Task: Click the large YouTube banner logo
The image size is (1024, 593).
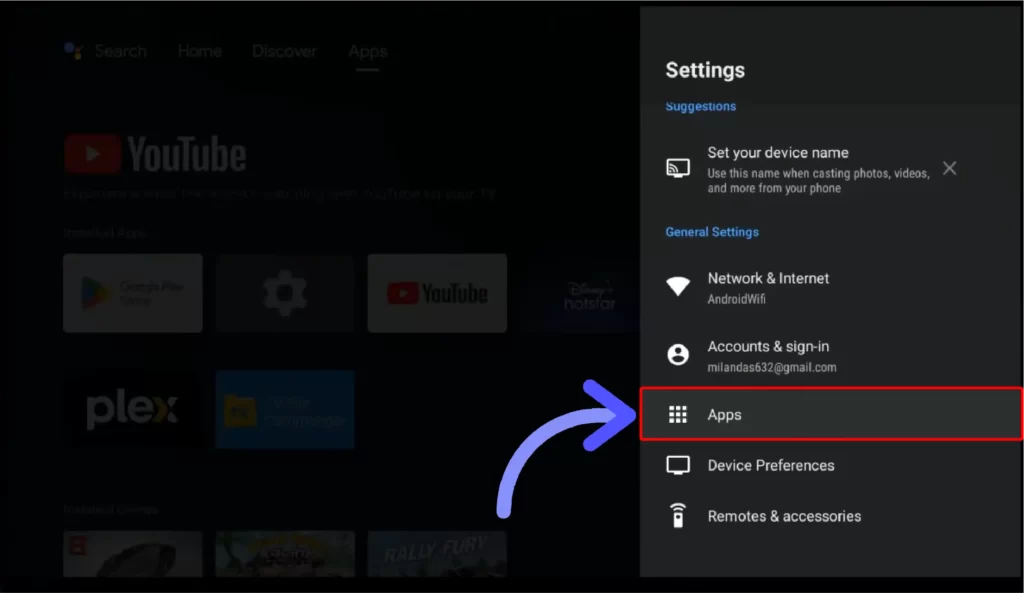Action: point(155,154)
